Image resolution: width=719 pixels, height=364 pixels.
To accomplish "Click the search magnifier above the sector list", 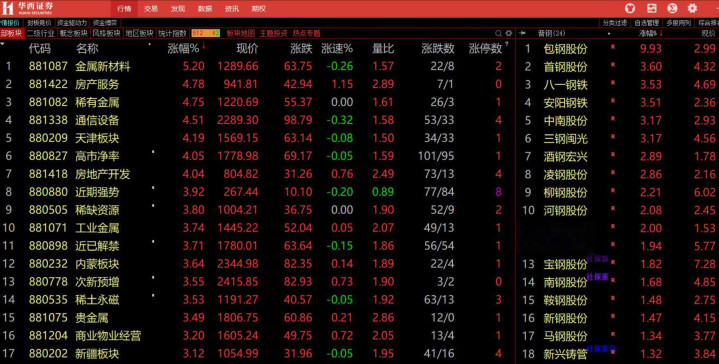I will tap(498, 33).
